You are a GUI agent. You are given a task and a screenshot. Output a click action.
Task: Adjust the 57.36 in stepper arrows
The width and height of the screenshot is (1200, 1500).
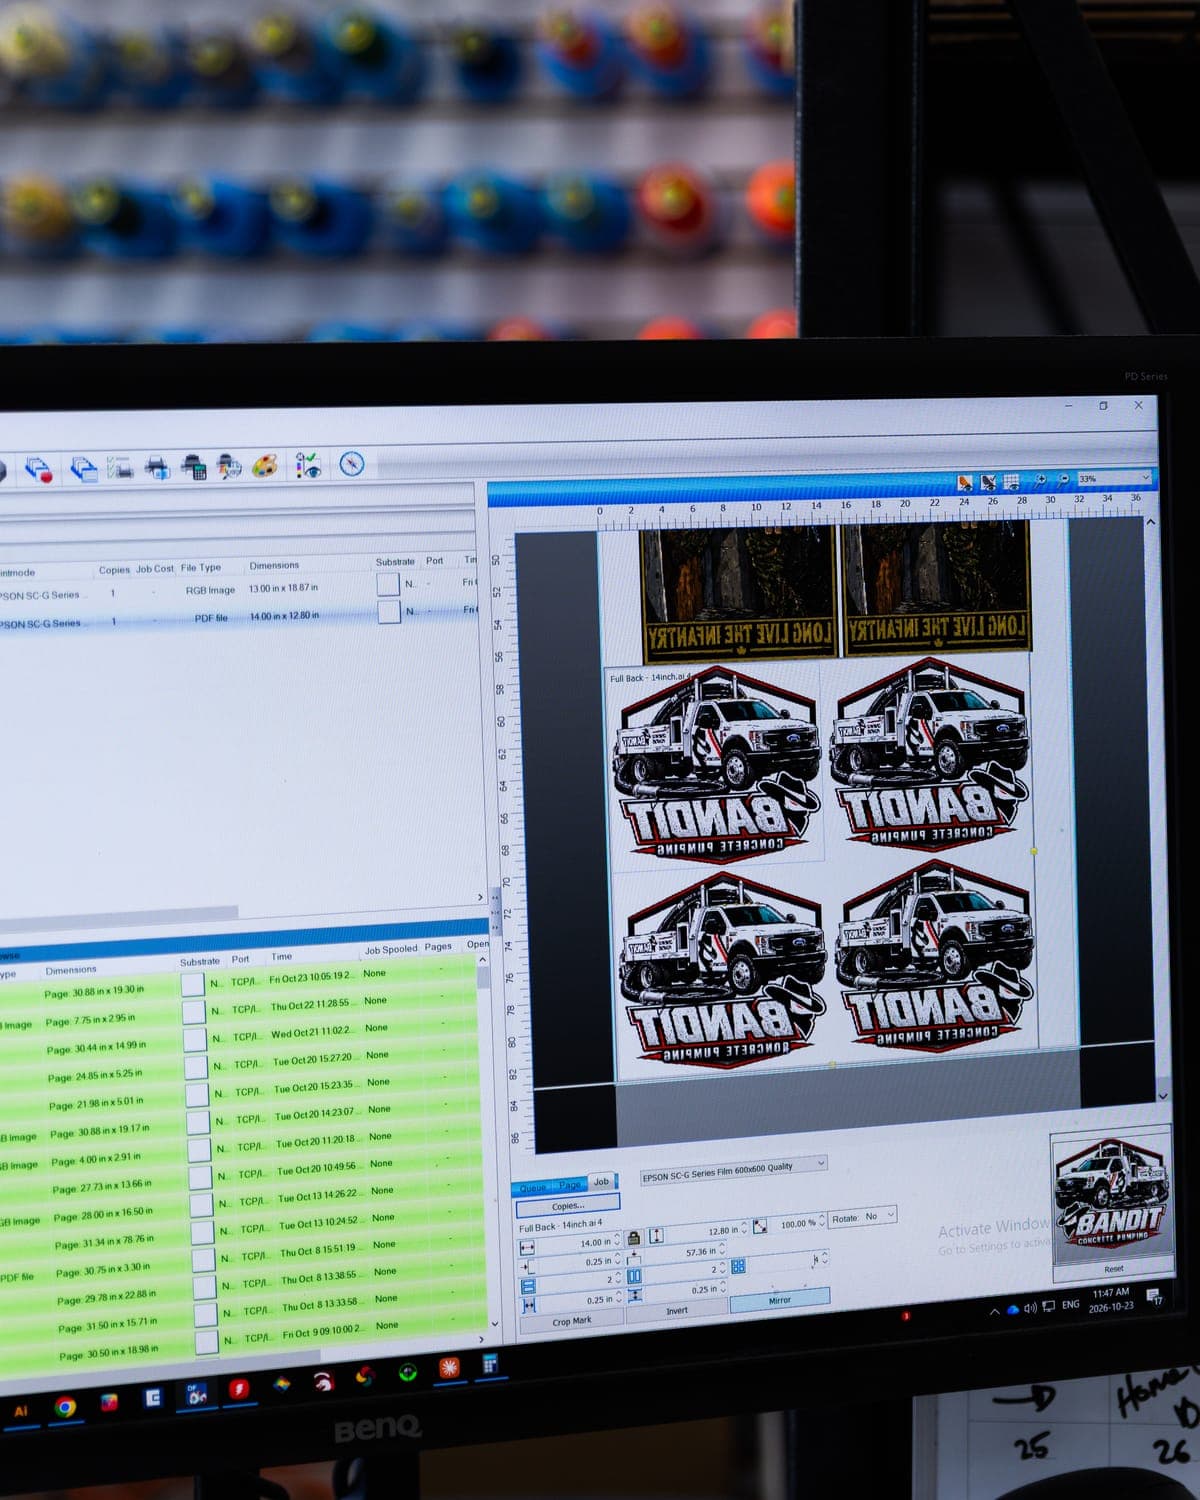[x=723, y=1250]
